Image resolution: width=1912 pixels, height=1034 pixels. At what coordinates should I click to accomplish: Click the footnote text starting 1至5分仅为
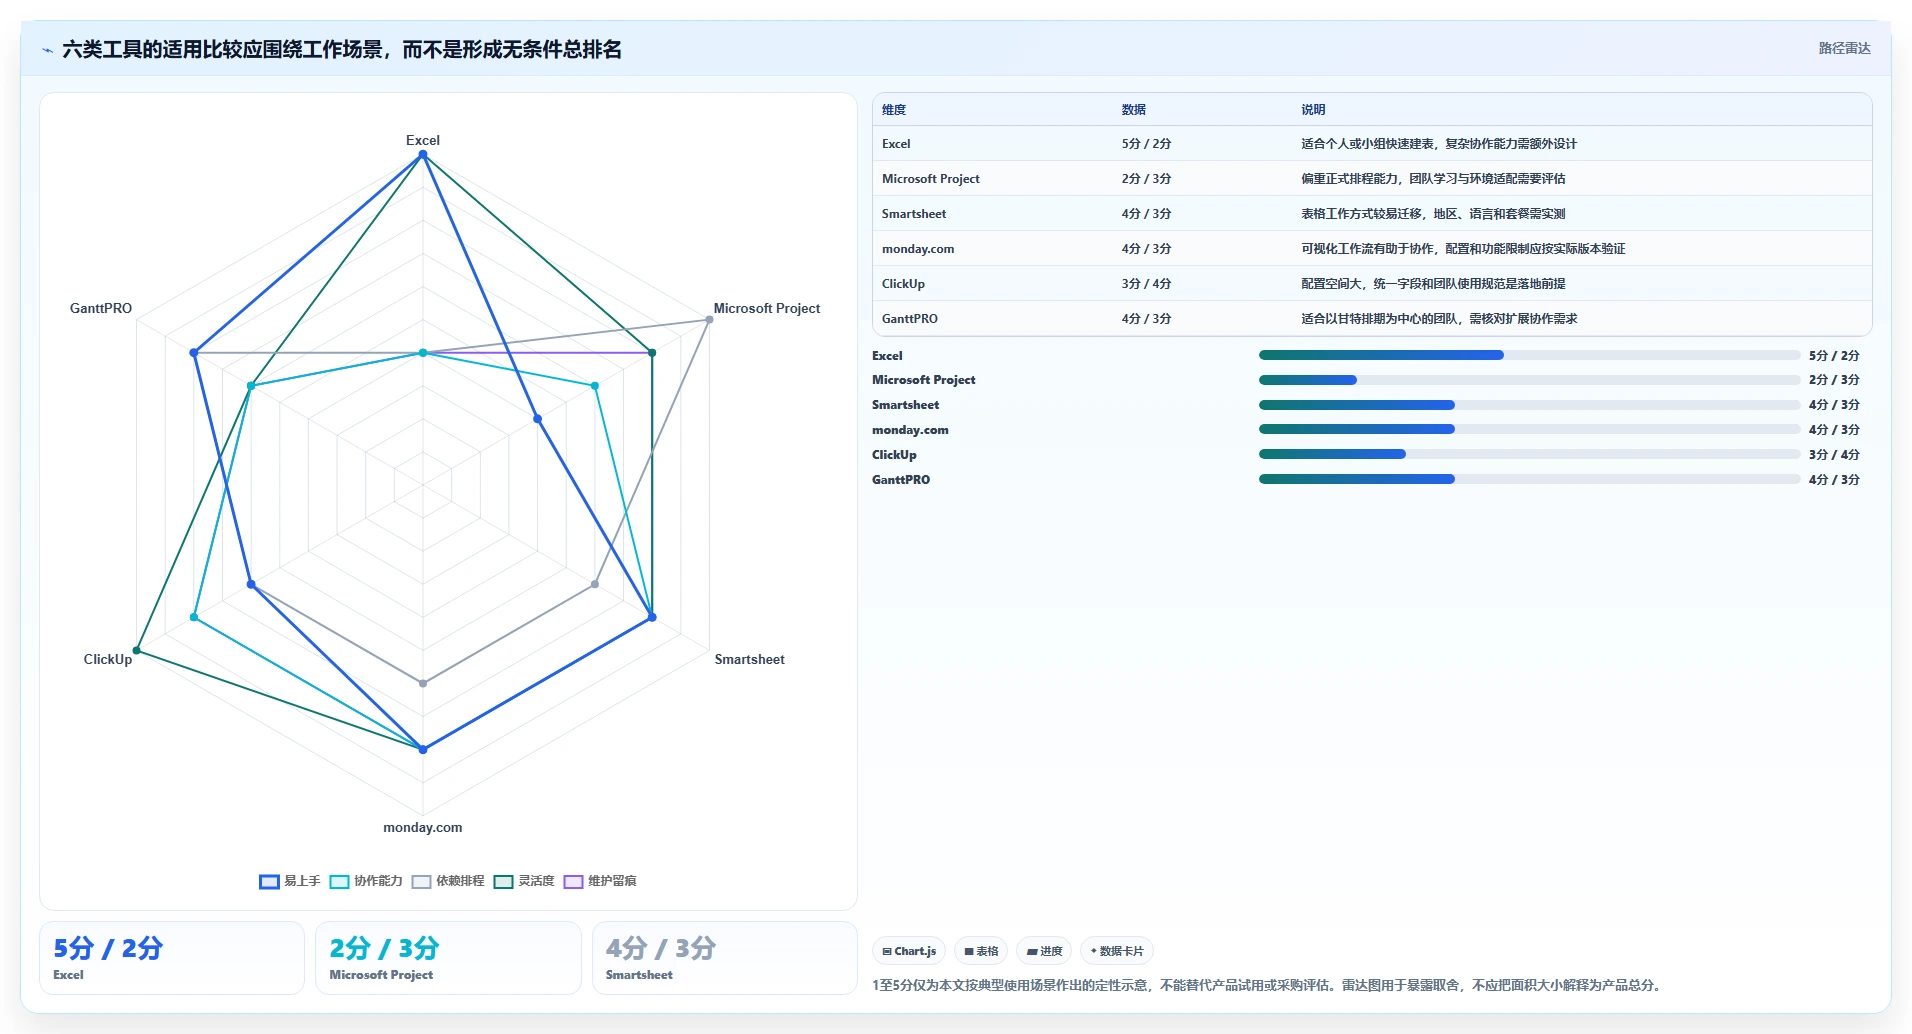tap(1269, 985)
